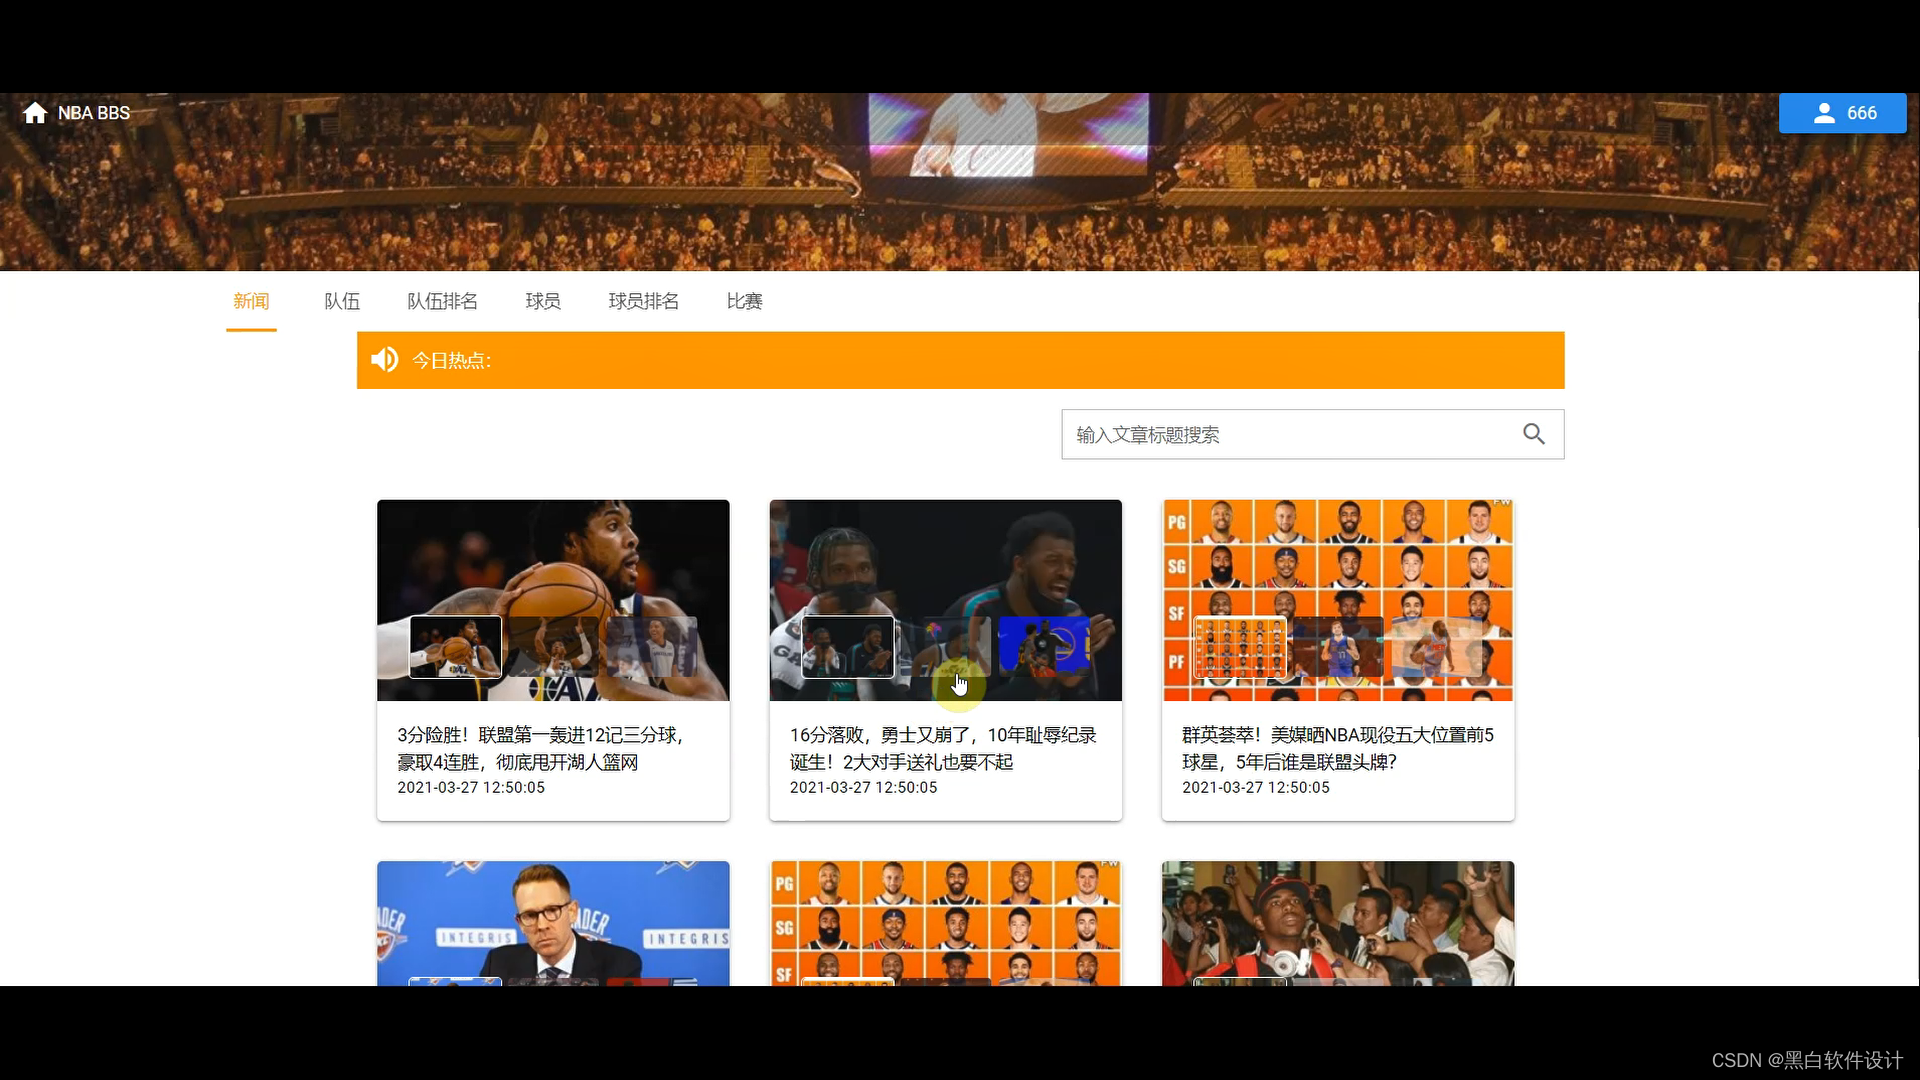Open the 球员排名 tab
The height and width of the screenshot is (1080, 1920).
coord(643,301)
